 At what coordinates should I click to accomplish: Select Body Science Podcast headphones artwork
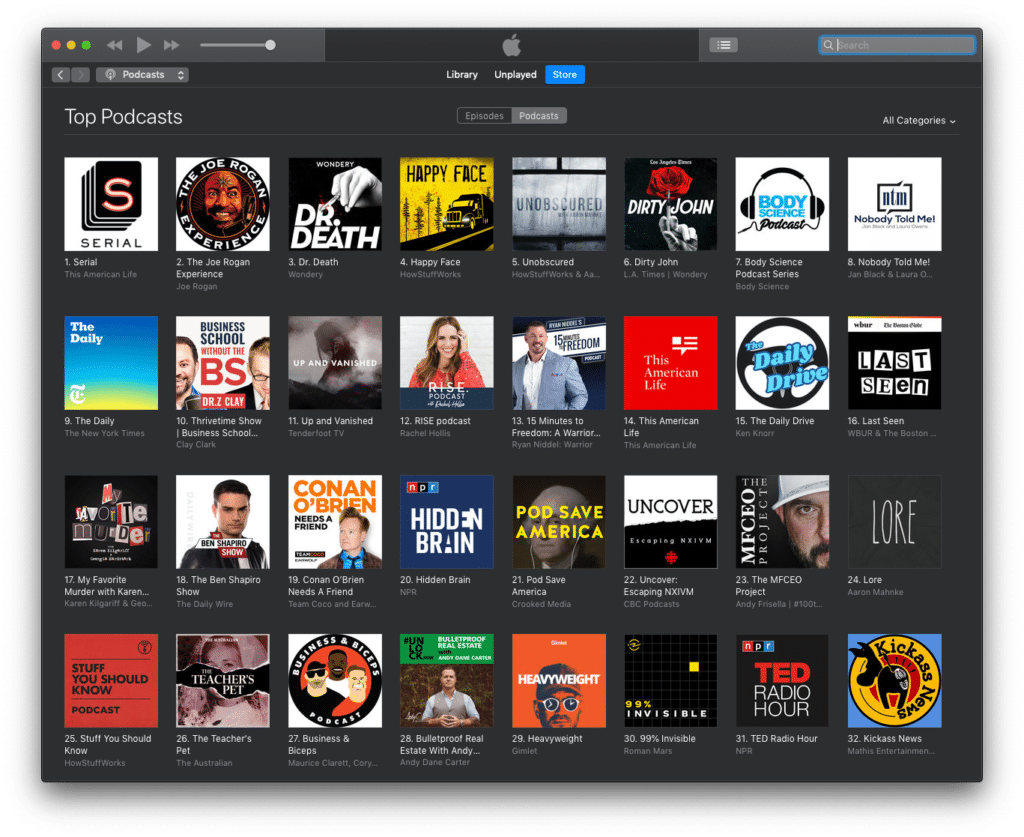pyautogui.click(x=782, y=204)
